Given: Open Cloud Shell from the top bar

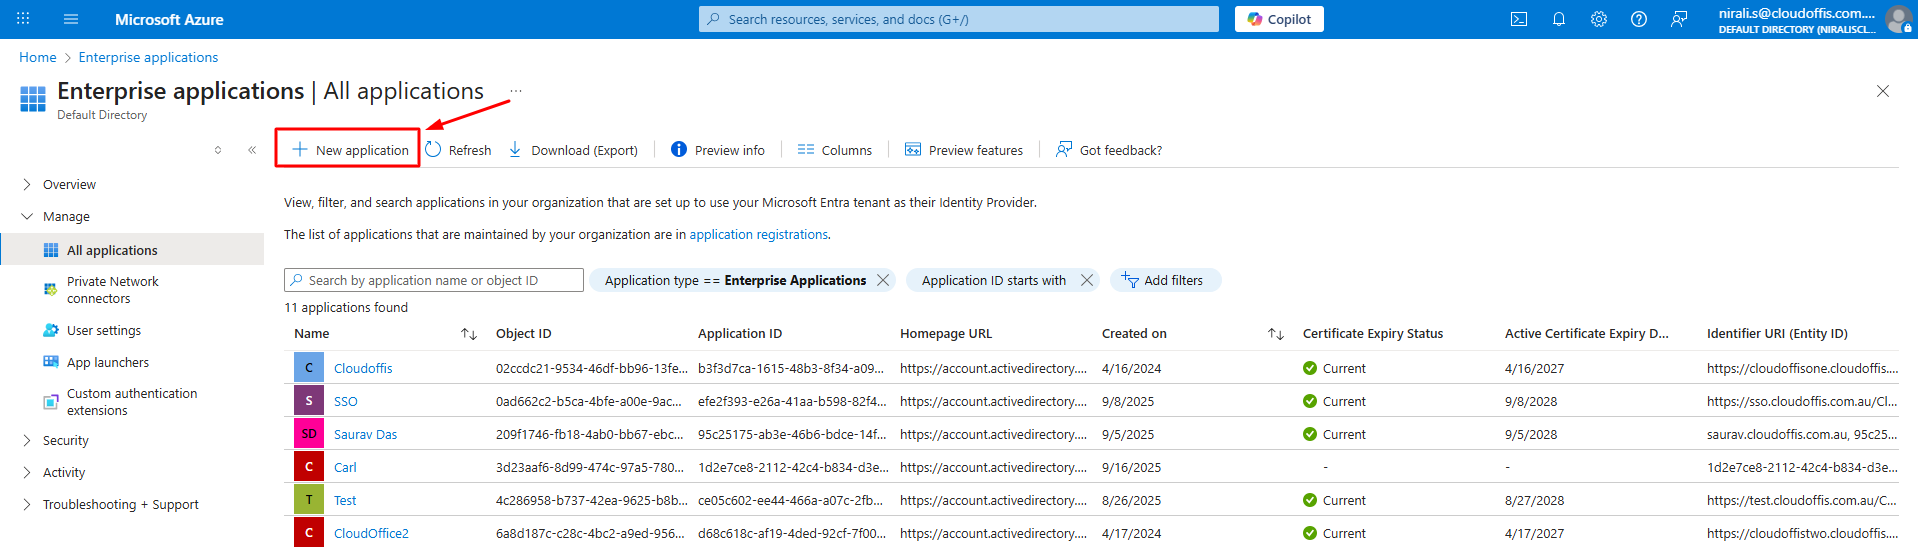Looking at the screenshot, I should point(1519,19).
